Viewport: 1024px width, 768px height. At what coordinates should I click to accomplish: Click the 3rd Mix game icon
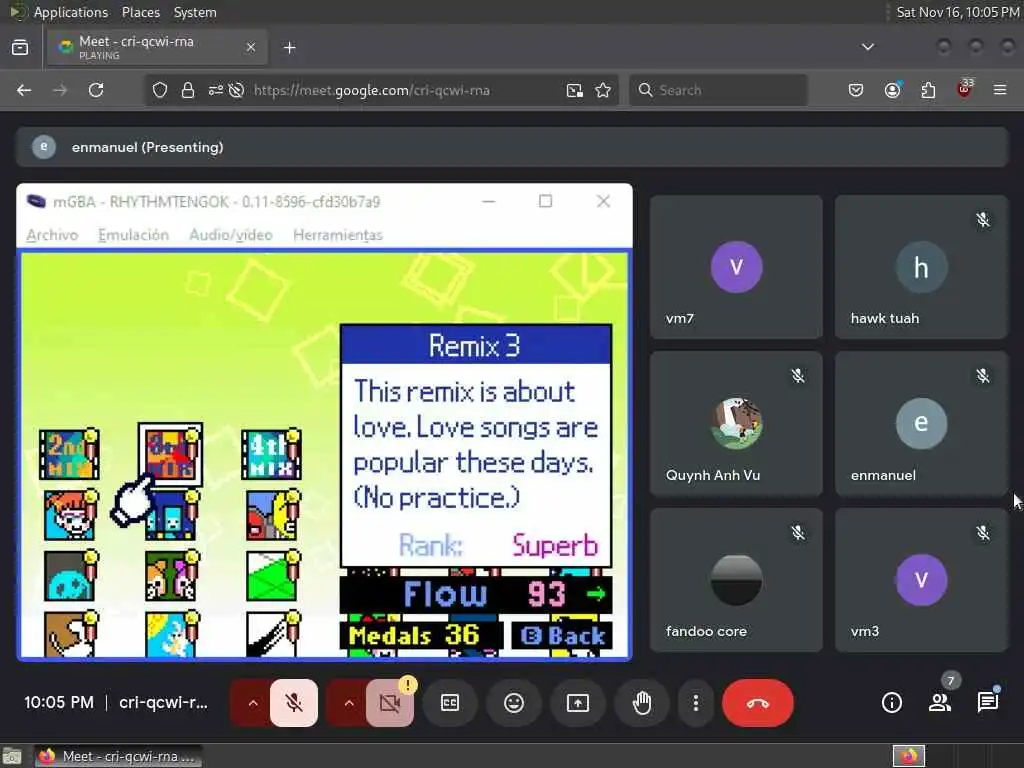170,454
